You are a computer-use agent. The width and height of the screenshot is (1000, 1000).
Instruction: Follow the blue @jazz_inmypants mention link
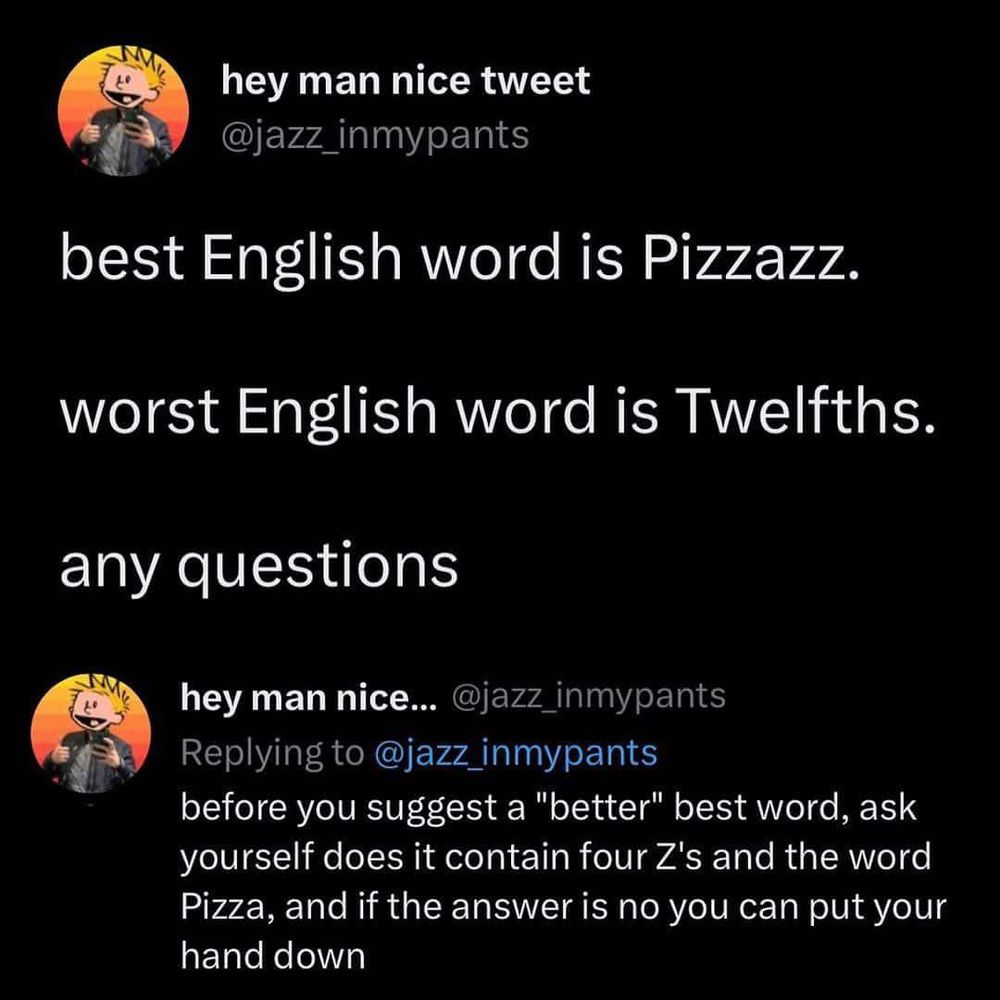pyautogui.click(x=516, y=753)
